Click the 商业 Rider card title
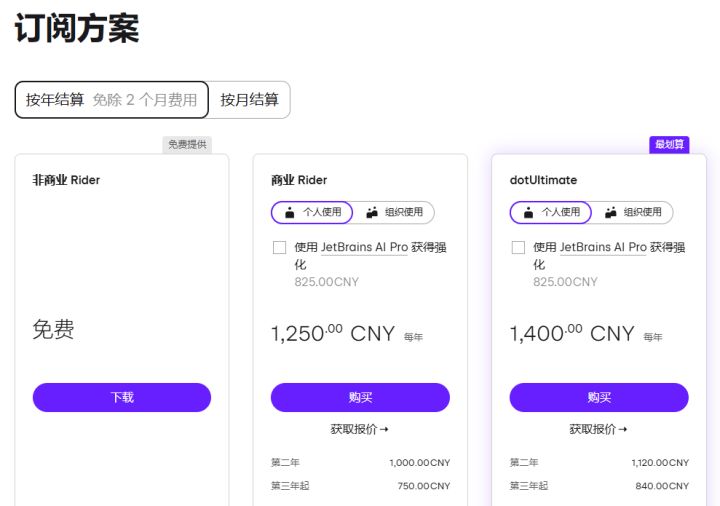The image size is (720, 506). coord(299,180)
